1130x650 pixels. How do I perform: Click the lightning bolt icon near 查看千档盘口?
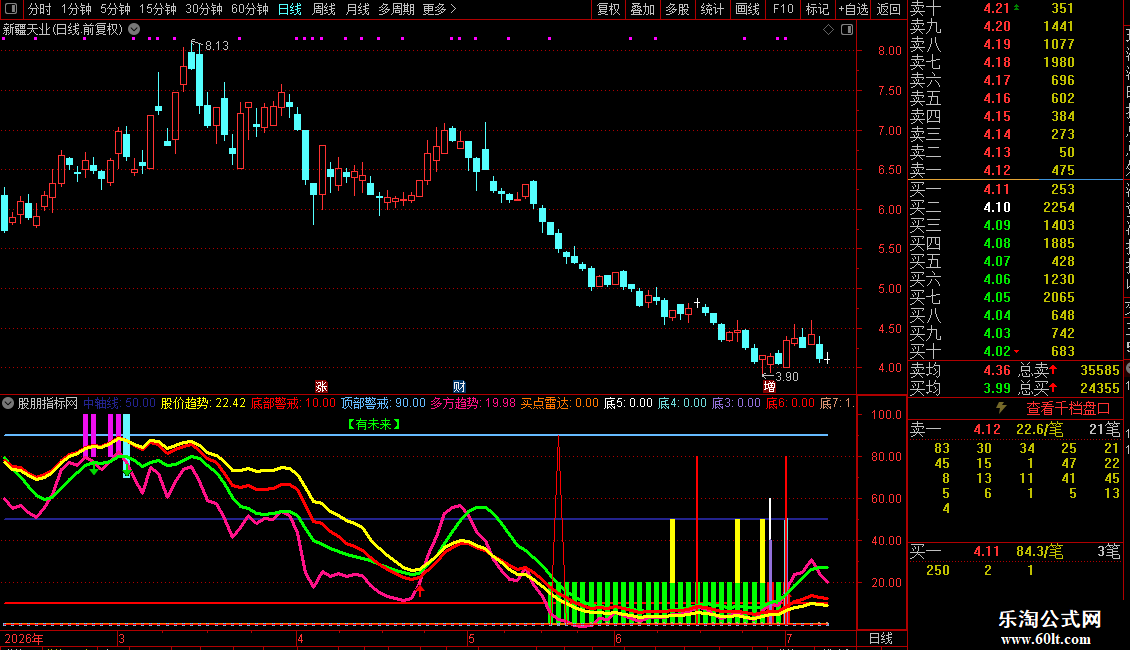[x=1001, y=408]
